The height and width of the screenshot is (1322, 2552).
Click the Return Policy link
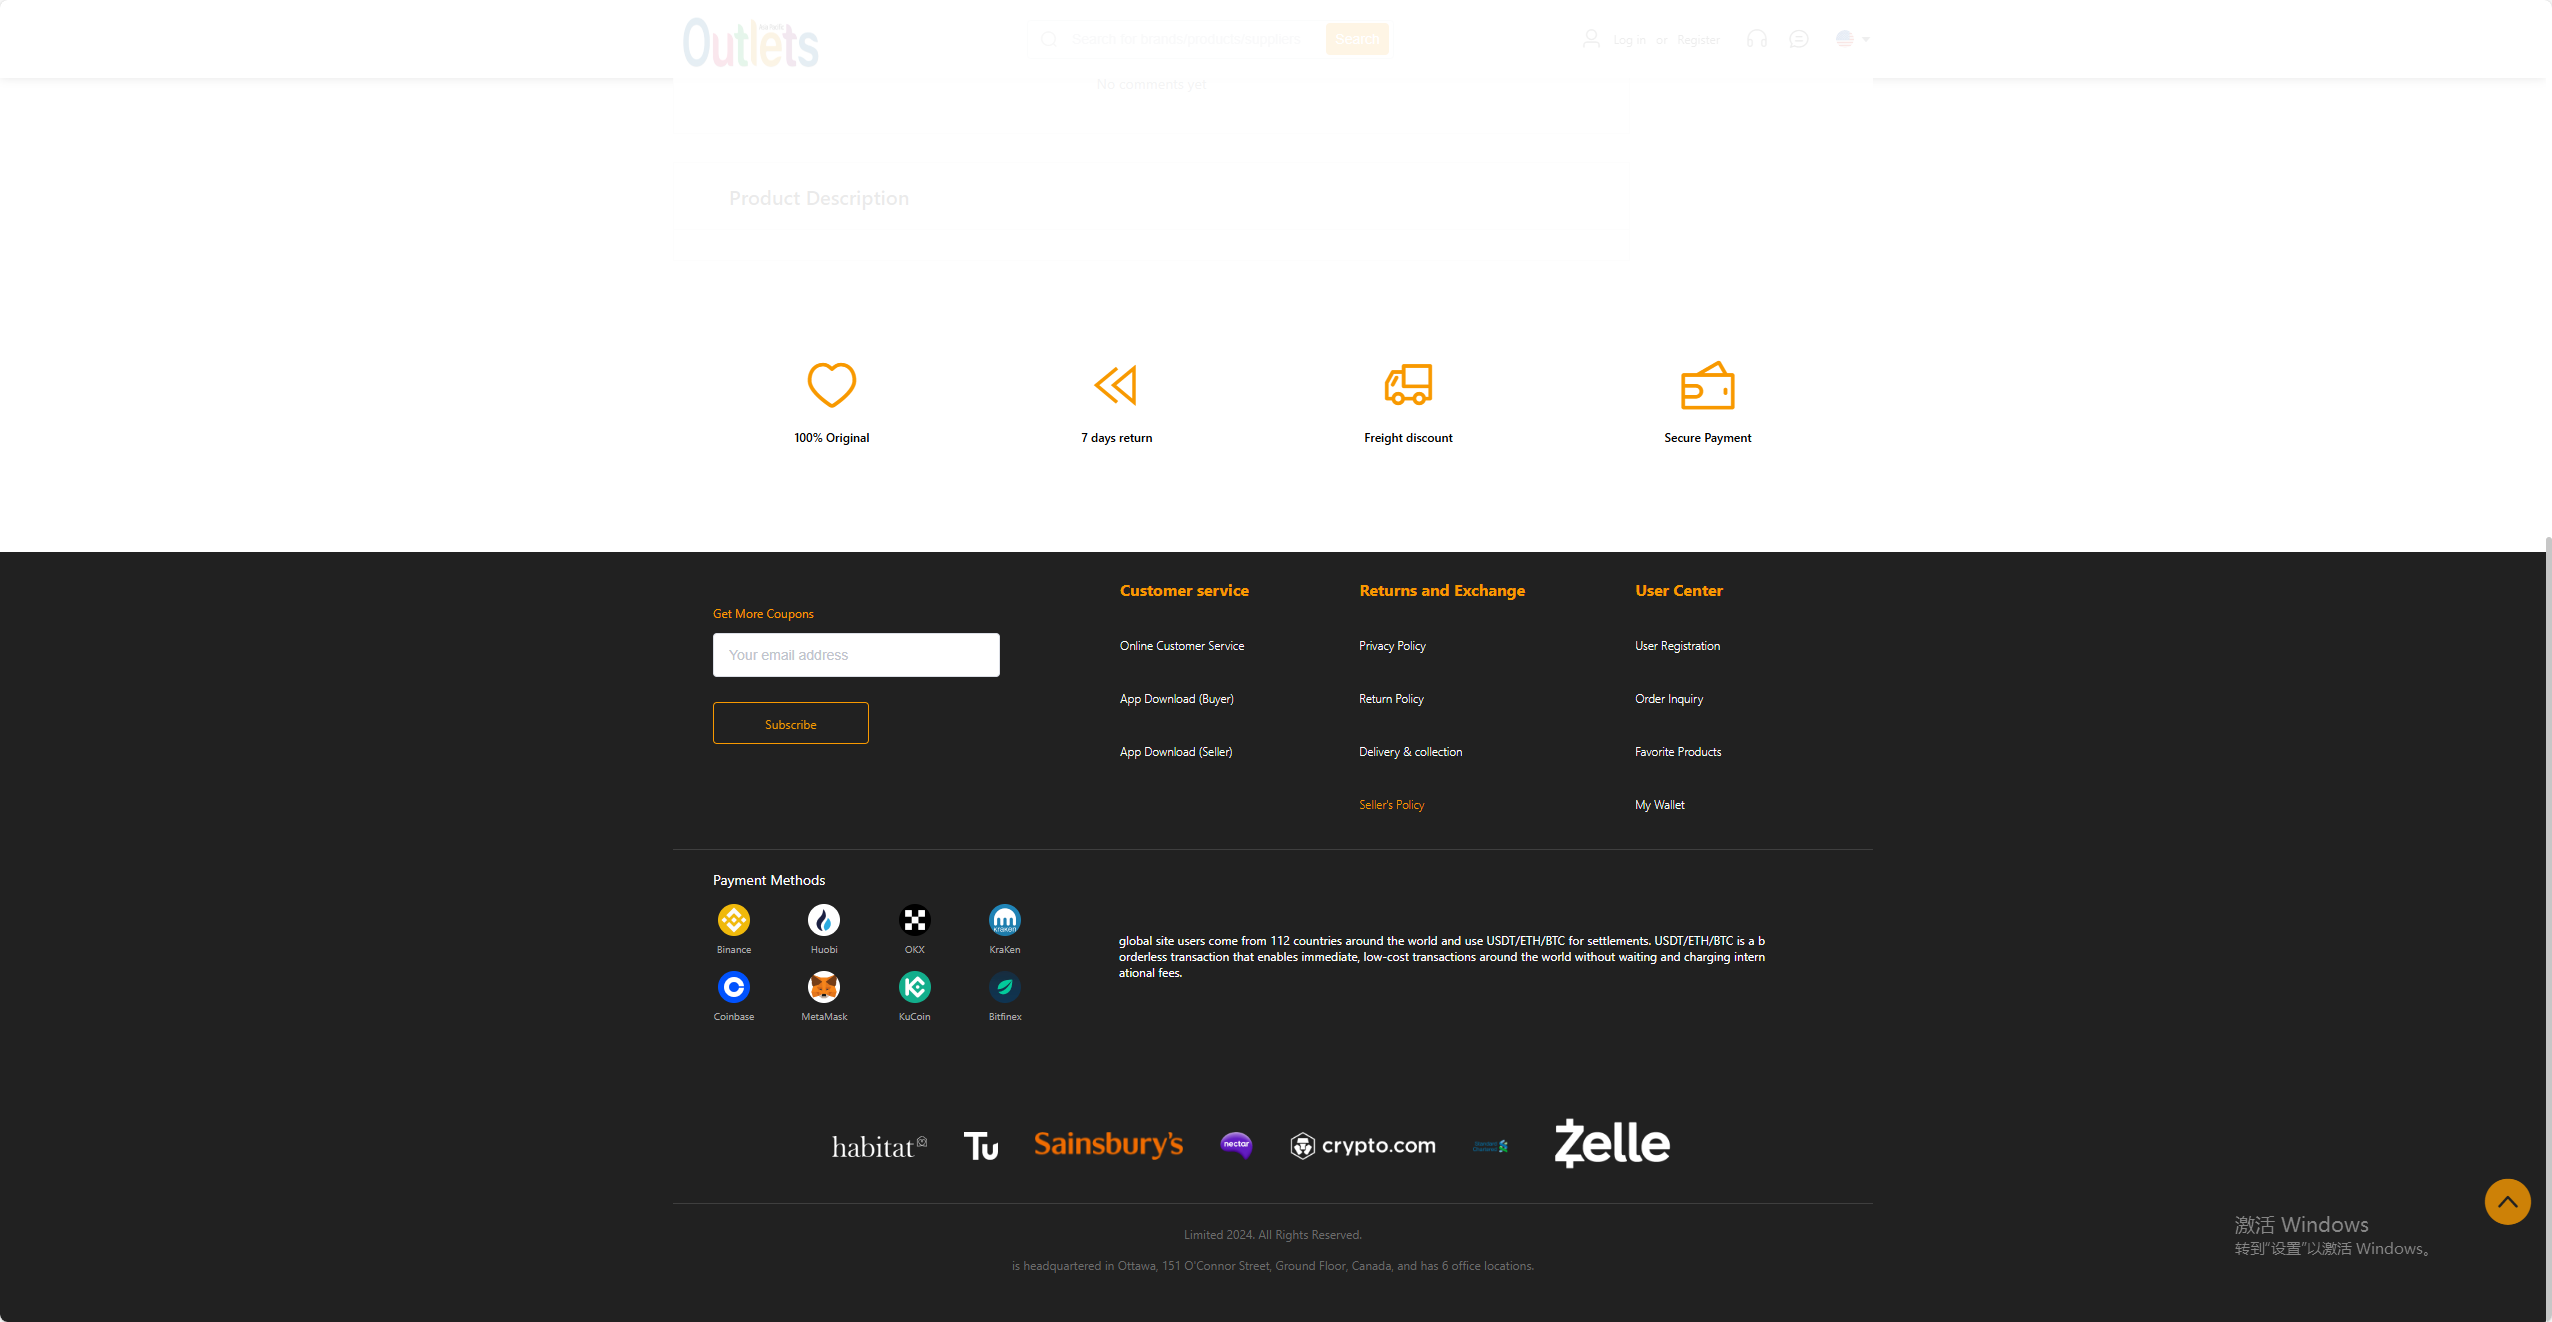pos(1391,698)
